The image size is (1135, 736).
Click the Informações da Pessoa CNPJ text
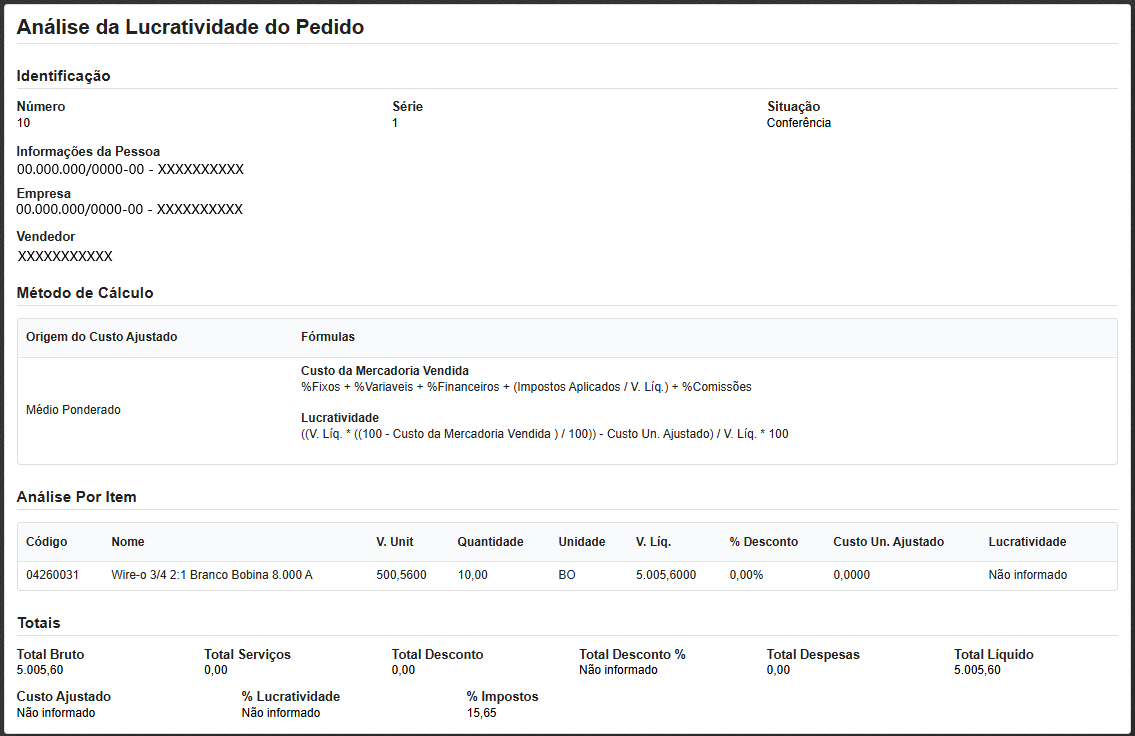130,170
